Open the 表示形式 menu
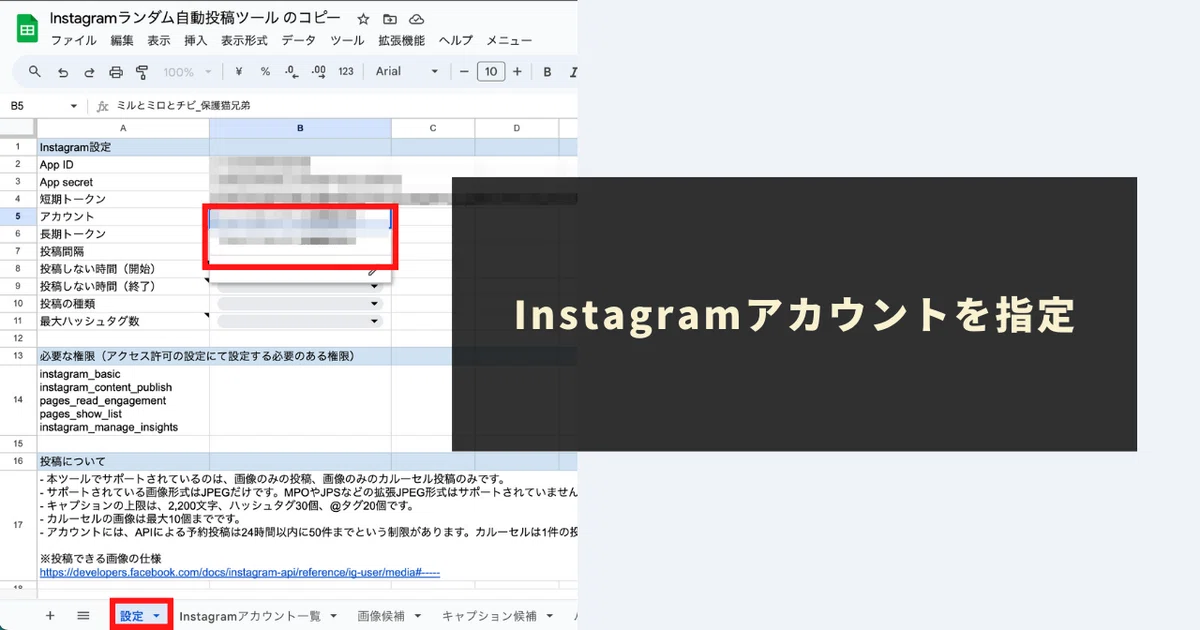1200x630 pixels. click(244, 41)
